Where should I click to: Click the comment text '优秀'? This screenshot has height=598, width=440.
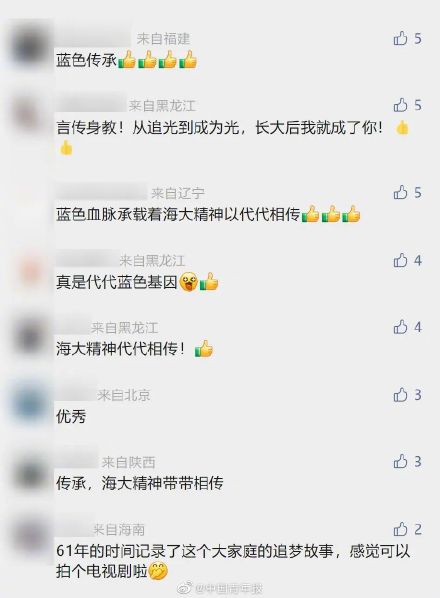(x=71, y=416)
